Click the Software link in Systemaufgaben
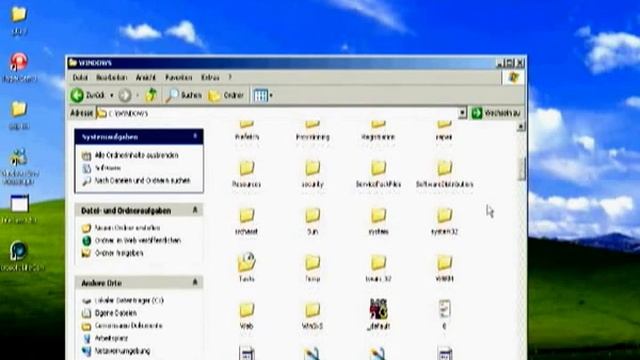Screen dimensions: 640x360 click(108, 168)
